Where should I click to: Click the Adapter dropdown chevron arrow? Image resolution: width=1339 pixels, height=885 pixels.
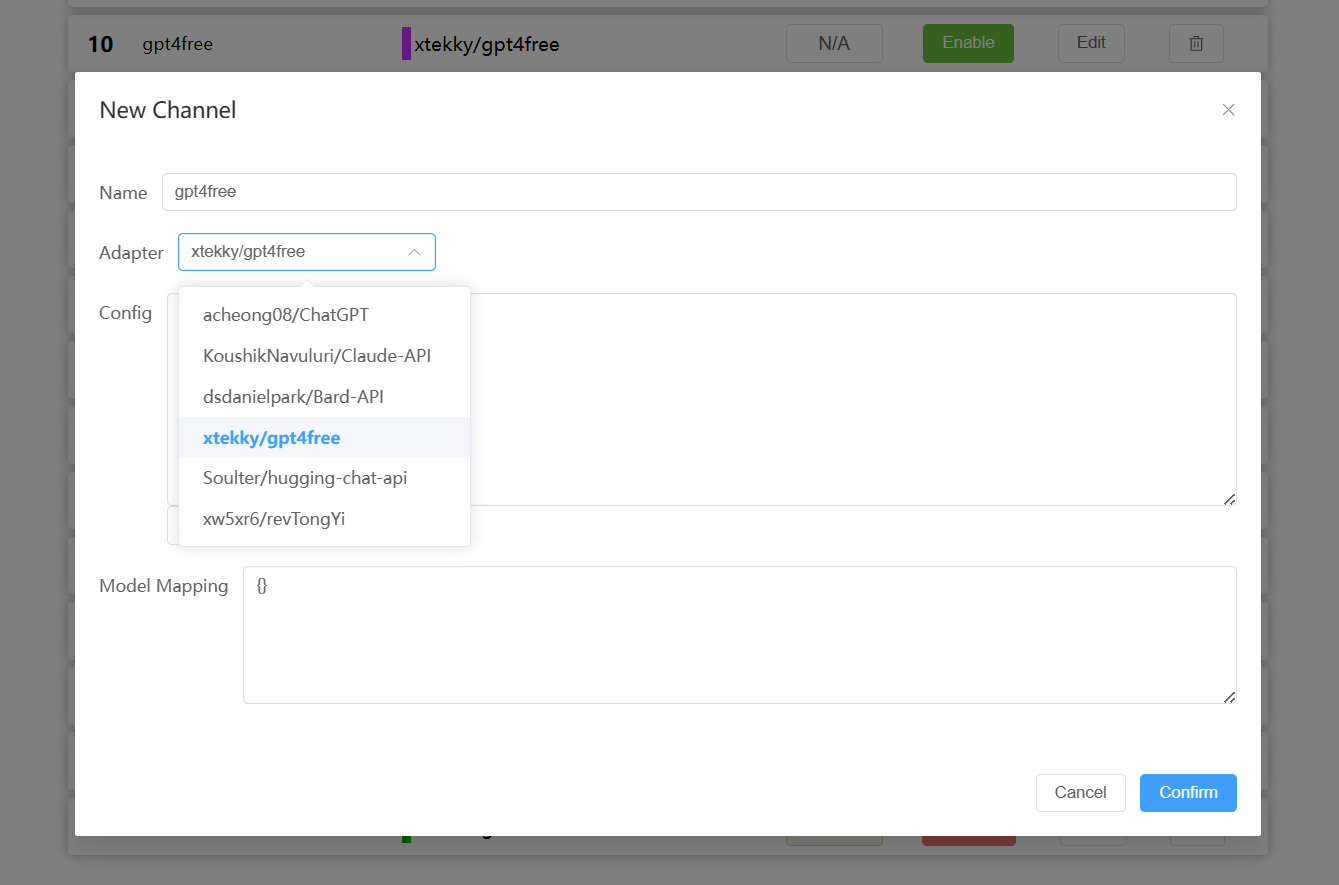(x=414, y=252)
